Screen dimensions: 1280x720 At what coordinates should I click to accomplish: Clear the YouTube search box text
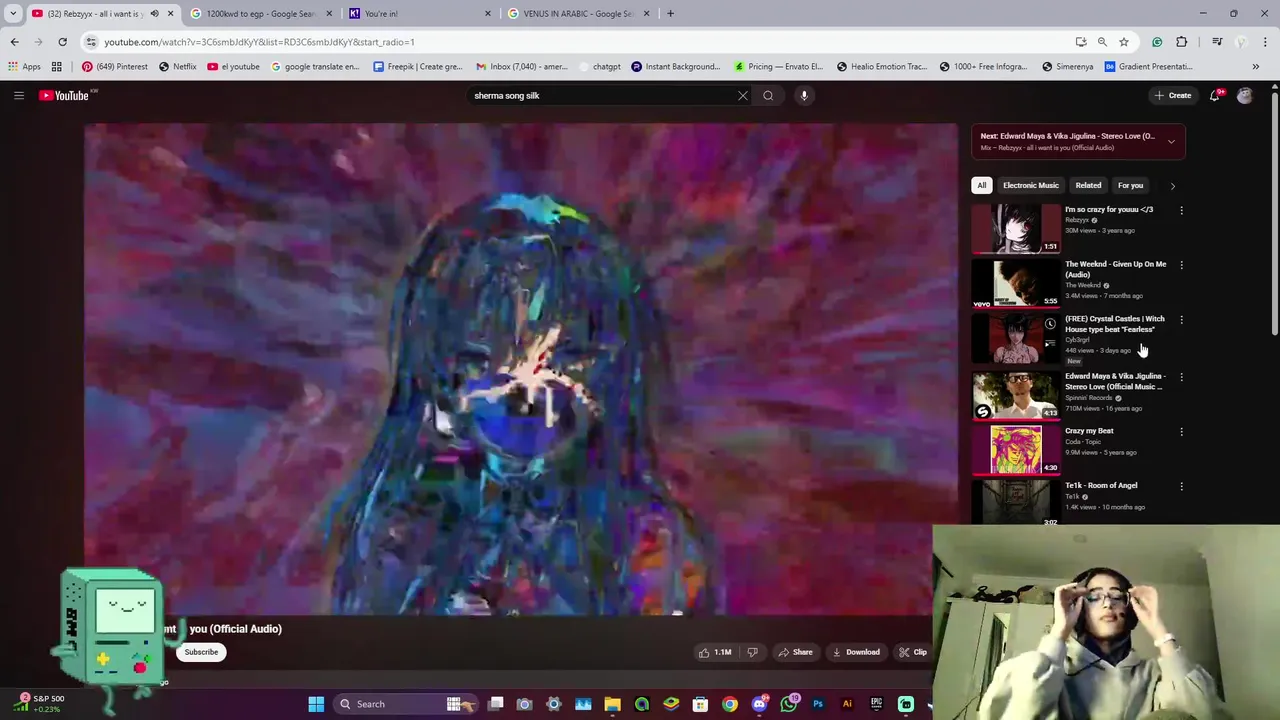742,95
